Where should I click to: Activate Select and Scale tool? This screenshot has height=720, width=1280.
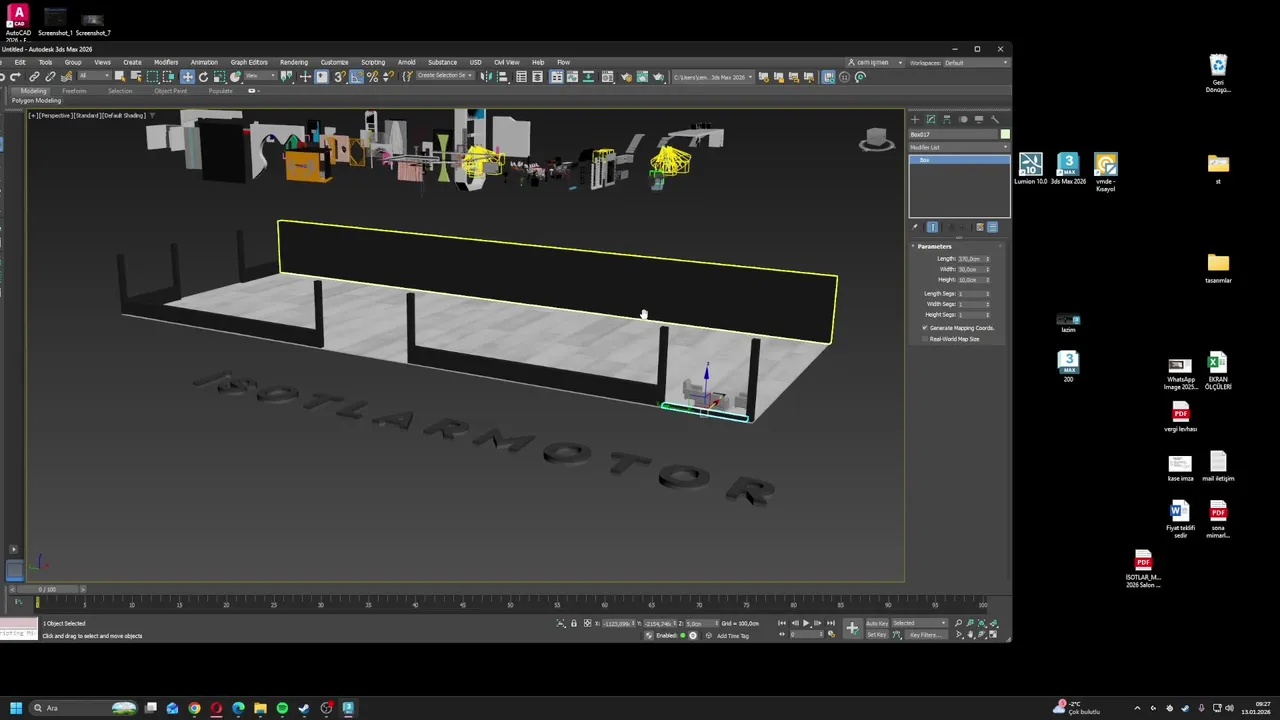click(219, 76)
